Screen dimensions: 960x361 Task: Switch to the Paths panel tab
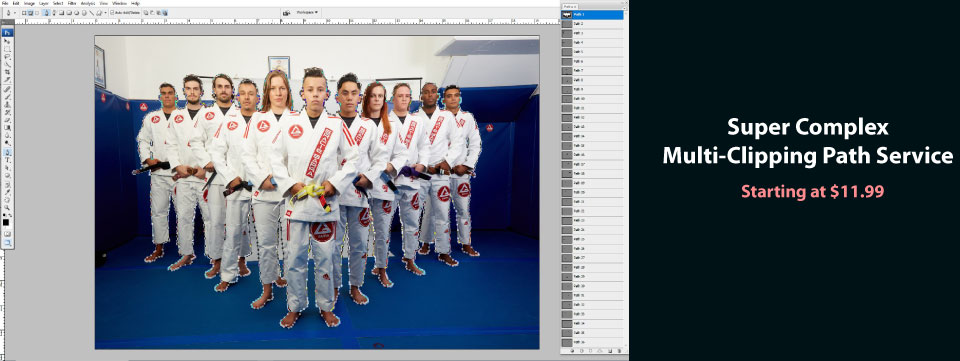[570, 7]
